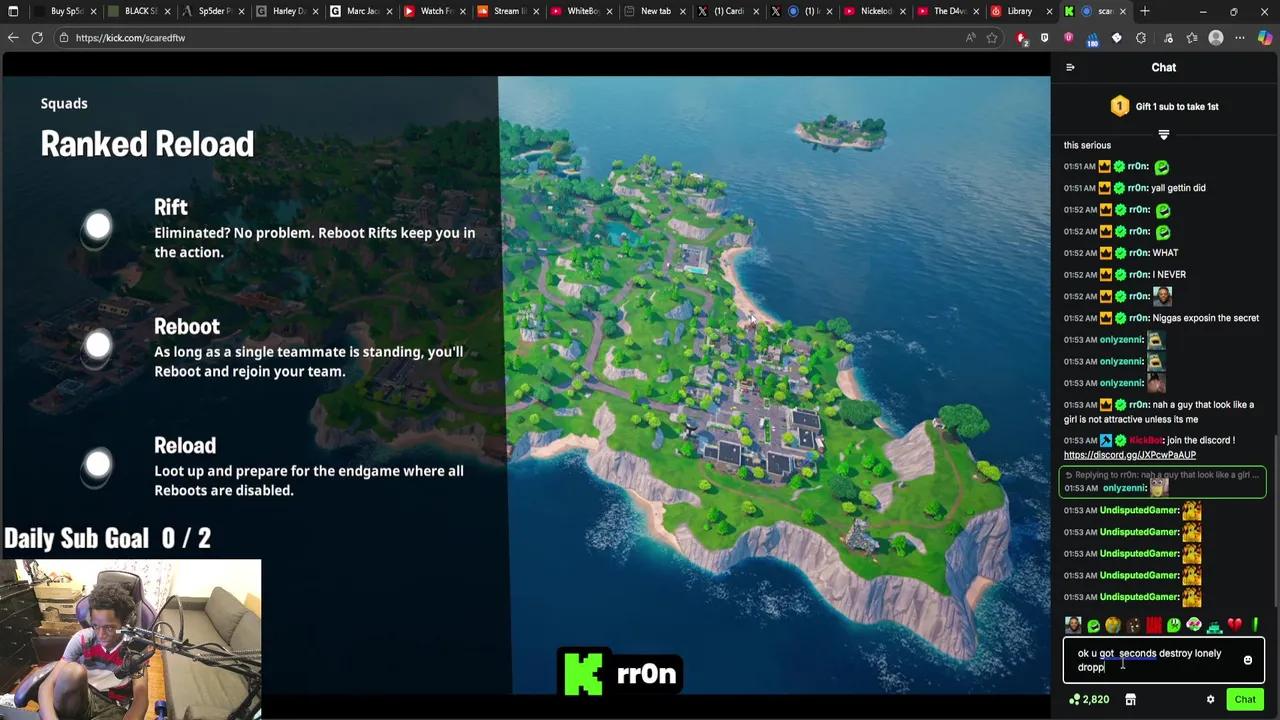Reload the page with the refresh icon
Viewport: 1280px width, 720px height.
[37, 37]
